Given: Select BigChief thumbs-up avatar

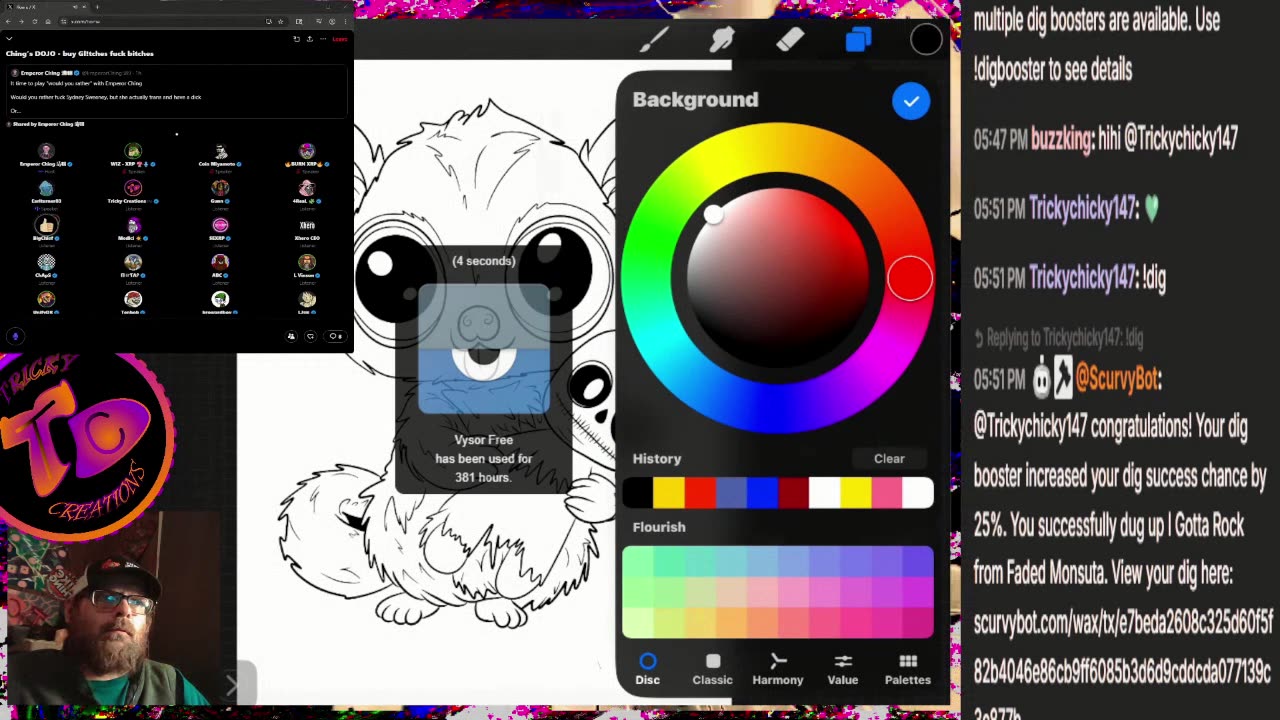Looking at the screenshot, I should point(46,225).
